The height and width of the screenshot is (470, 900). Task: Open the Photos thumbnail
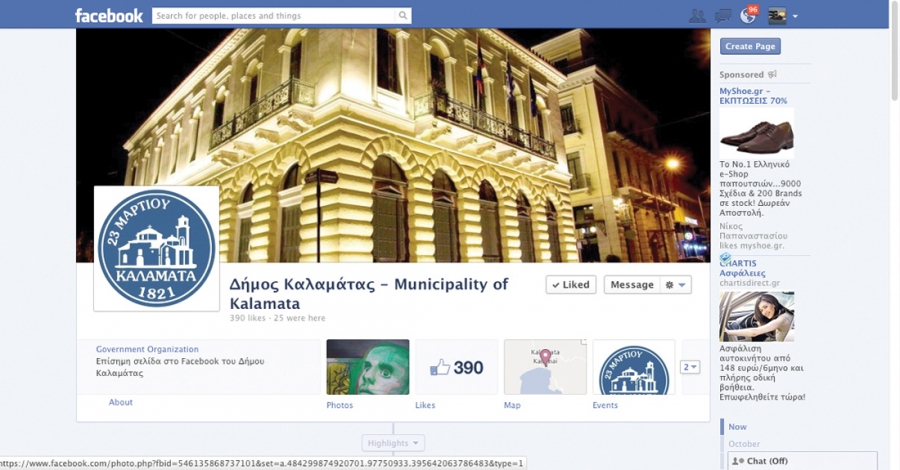pos(367,367)
